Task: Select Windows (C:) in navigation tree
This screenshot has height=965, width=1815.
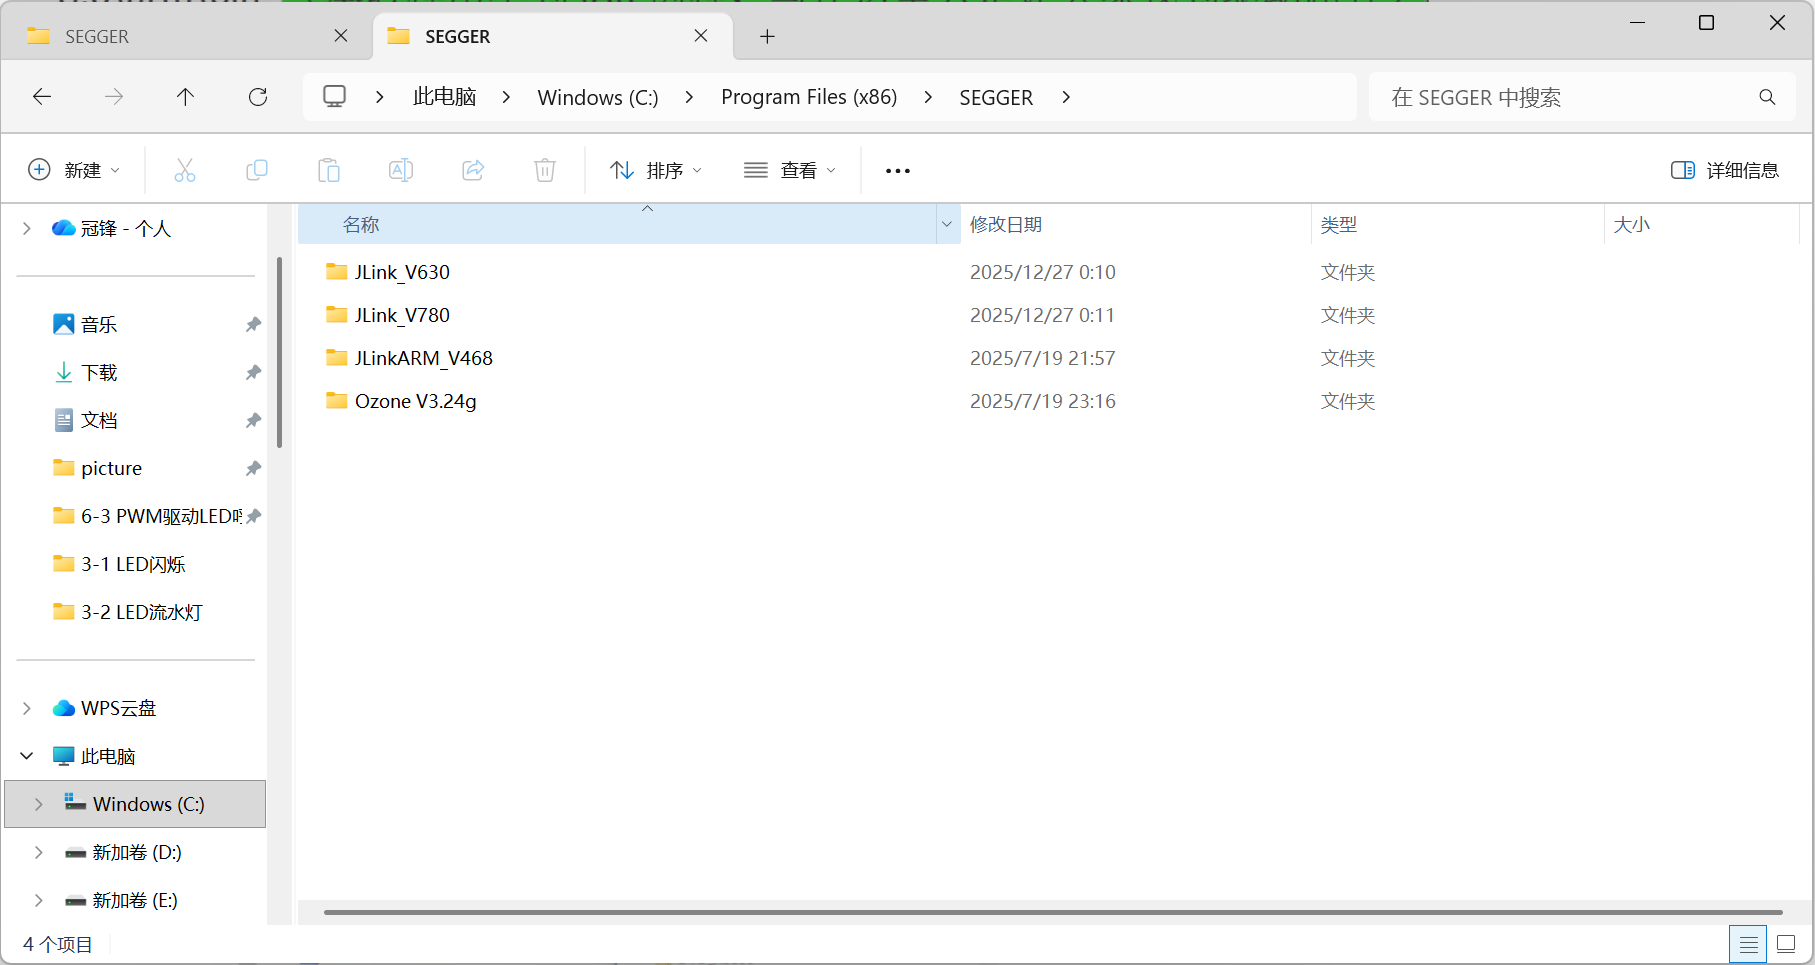Action: coord(136,804)
